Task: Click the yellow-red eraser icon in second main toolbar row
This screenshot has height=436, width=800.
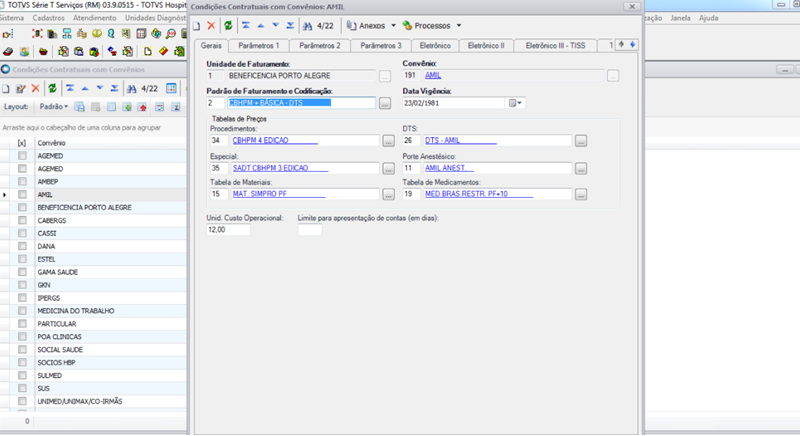Action: [x=163, y=51]
